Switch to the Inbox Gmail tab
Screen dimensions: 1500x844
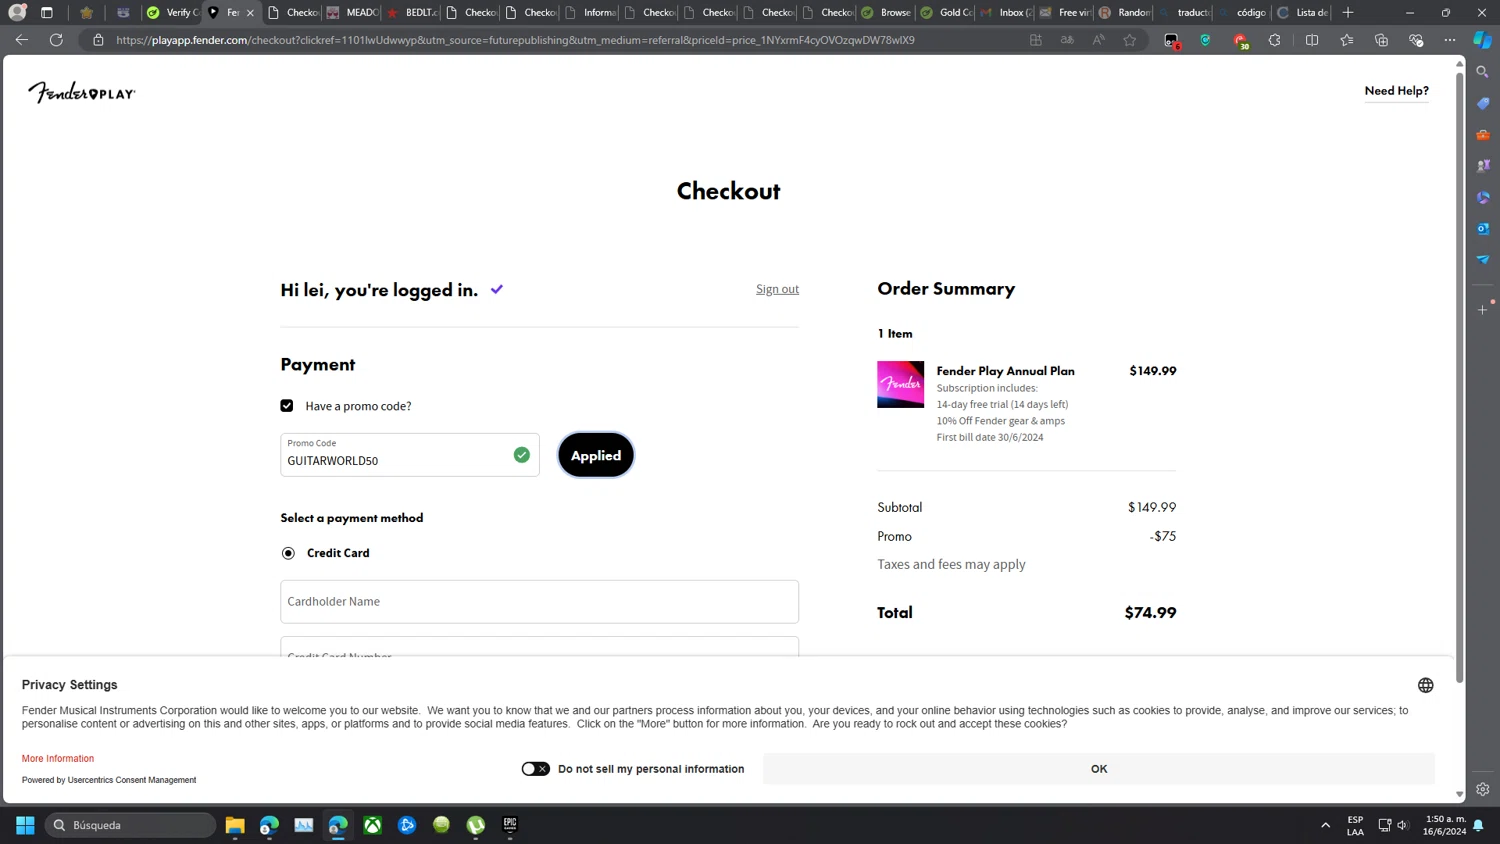point(1005,12)
